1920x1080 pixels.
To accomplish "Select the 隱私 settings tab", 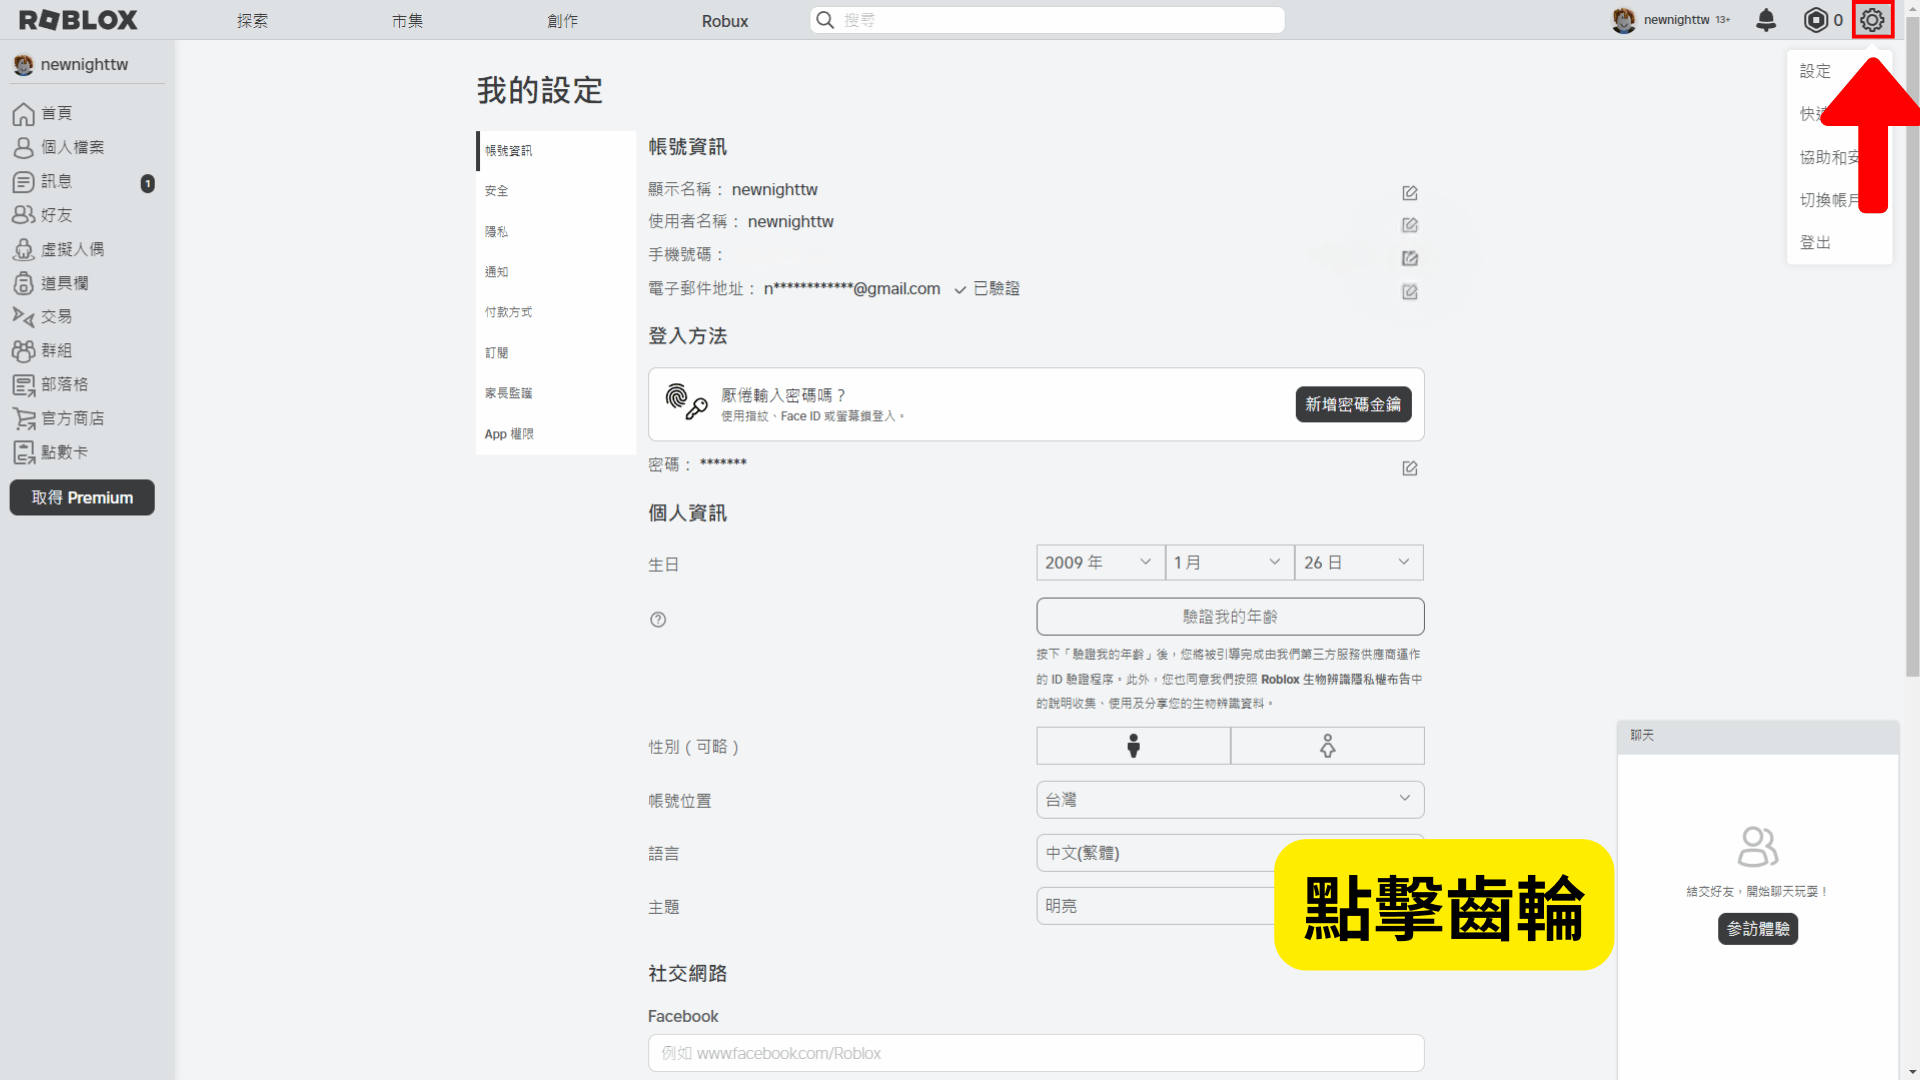I will [556, 232].
